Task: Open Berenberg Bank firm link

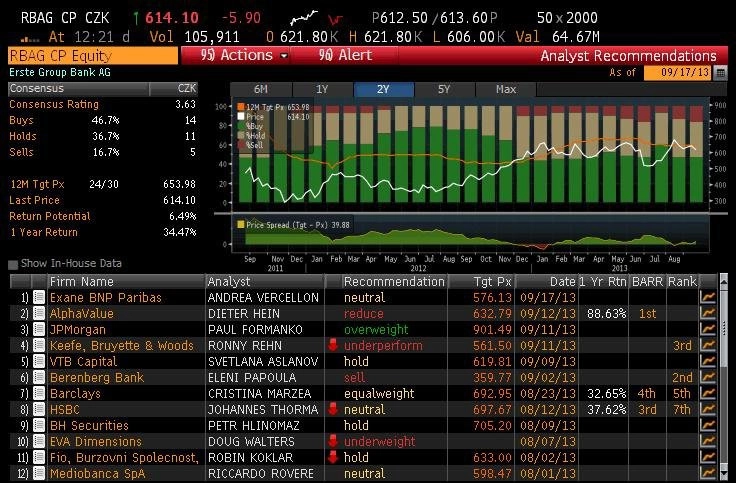Action: 97,377
